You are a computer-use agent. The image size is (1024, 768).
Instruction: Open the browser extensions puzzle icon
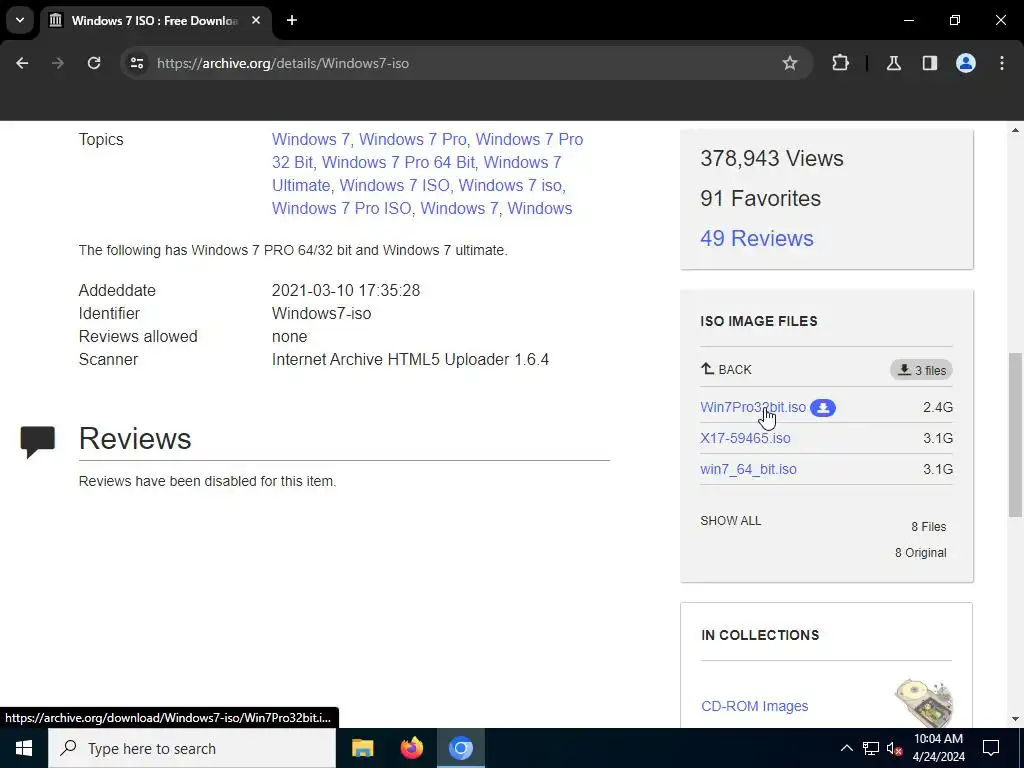(840, 63)
